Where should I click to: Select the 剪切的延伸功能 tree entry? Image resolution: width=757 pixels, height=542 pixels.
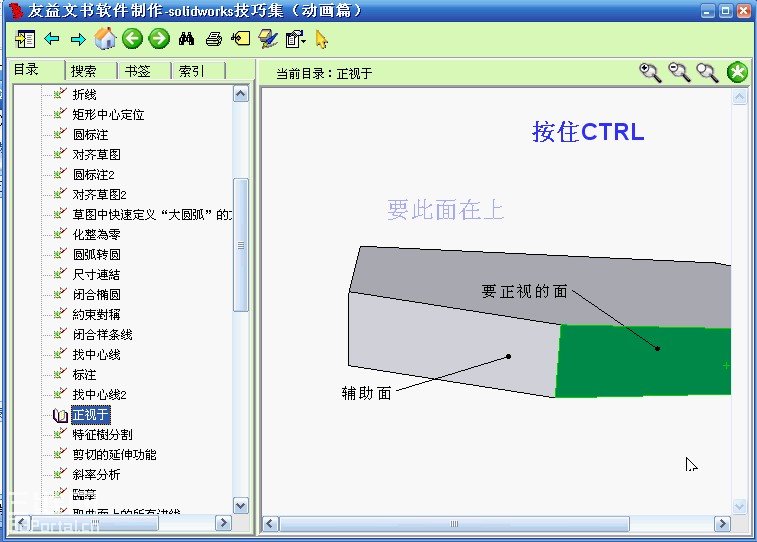pyautogui.click(x=114, y=455)
